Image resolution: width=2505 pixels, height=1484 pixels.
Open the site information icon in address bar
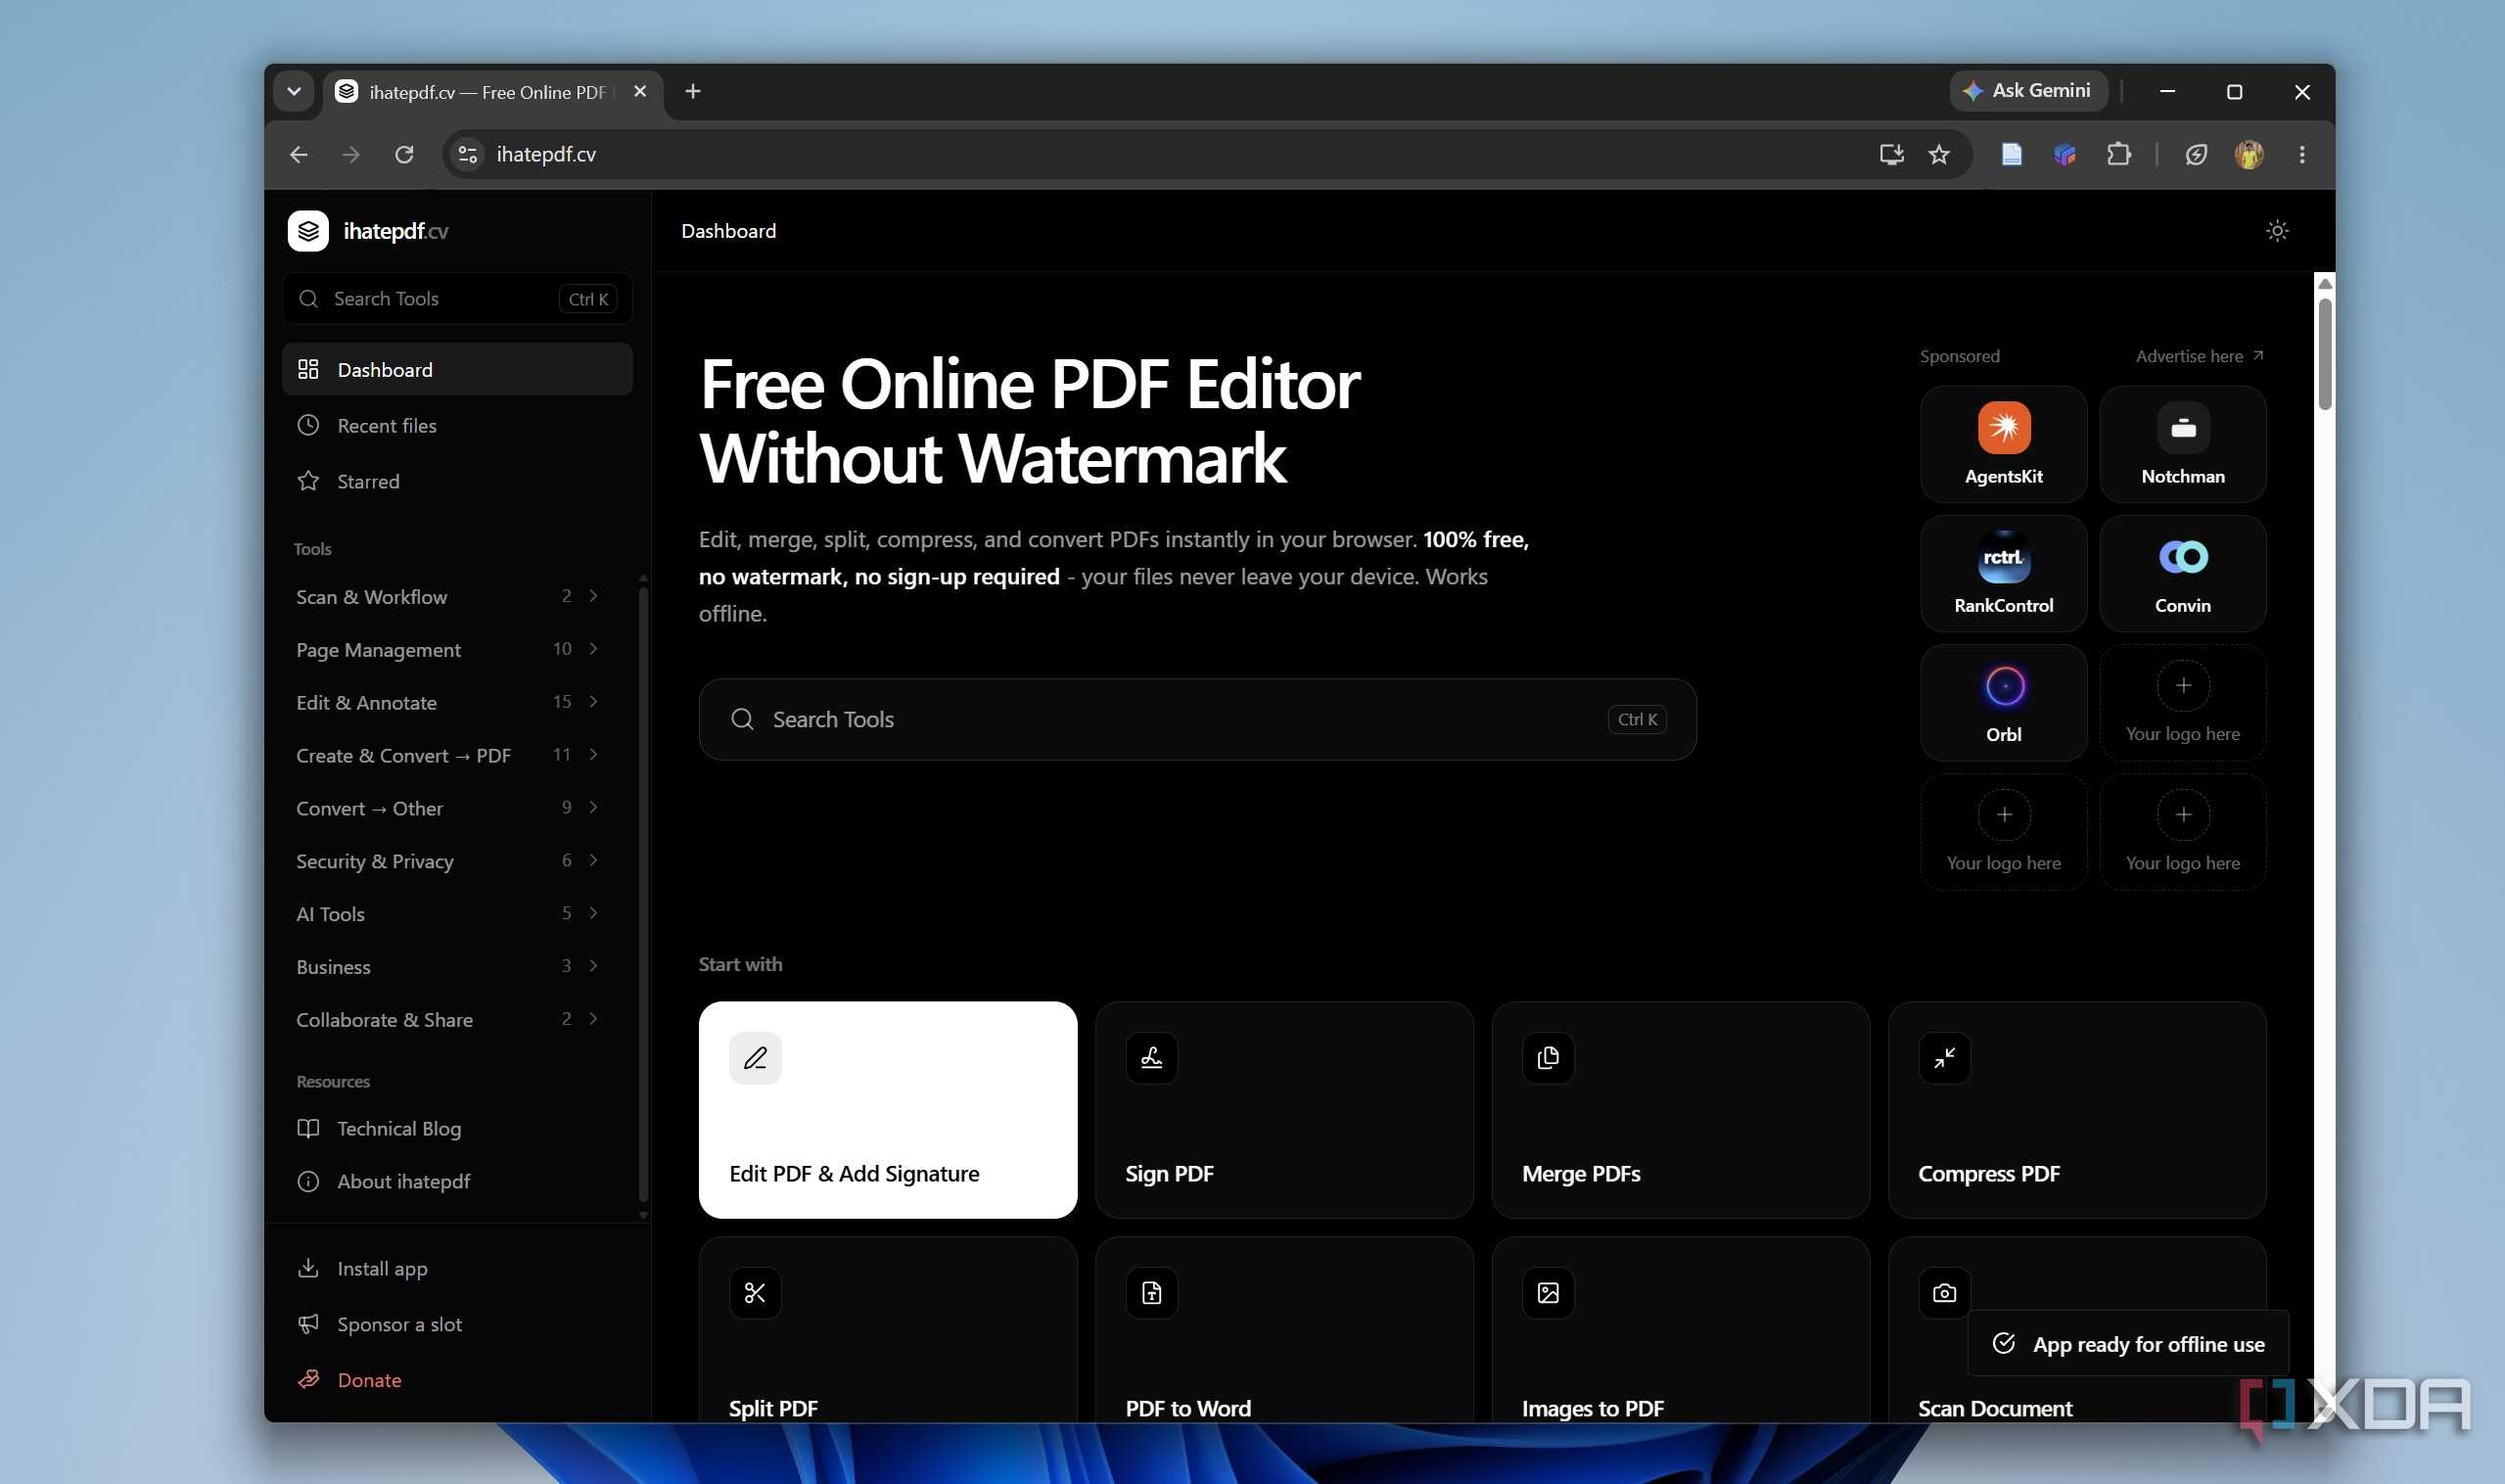[x=467, y=154]
